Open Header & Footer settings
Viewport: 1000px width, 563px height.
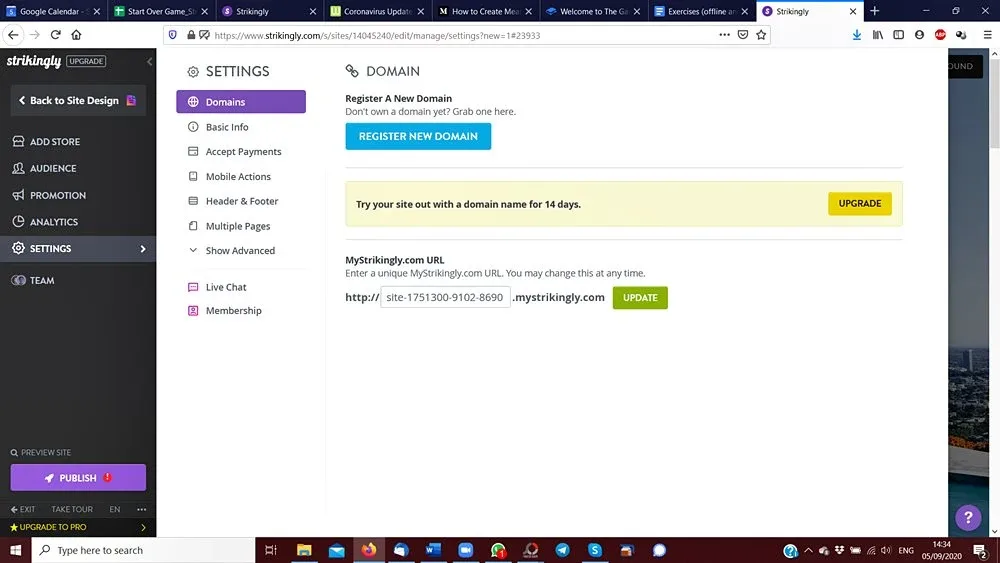coord(242,201)
